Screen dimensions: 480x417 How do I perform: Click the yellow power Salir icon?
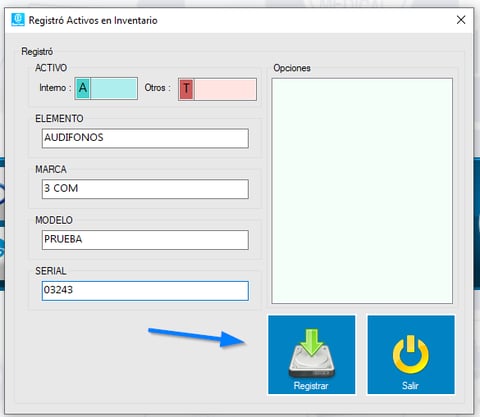pos(411,354)
